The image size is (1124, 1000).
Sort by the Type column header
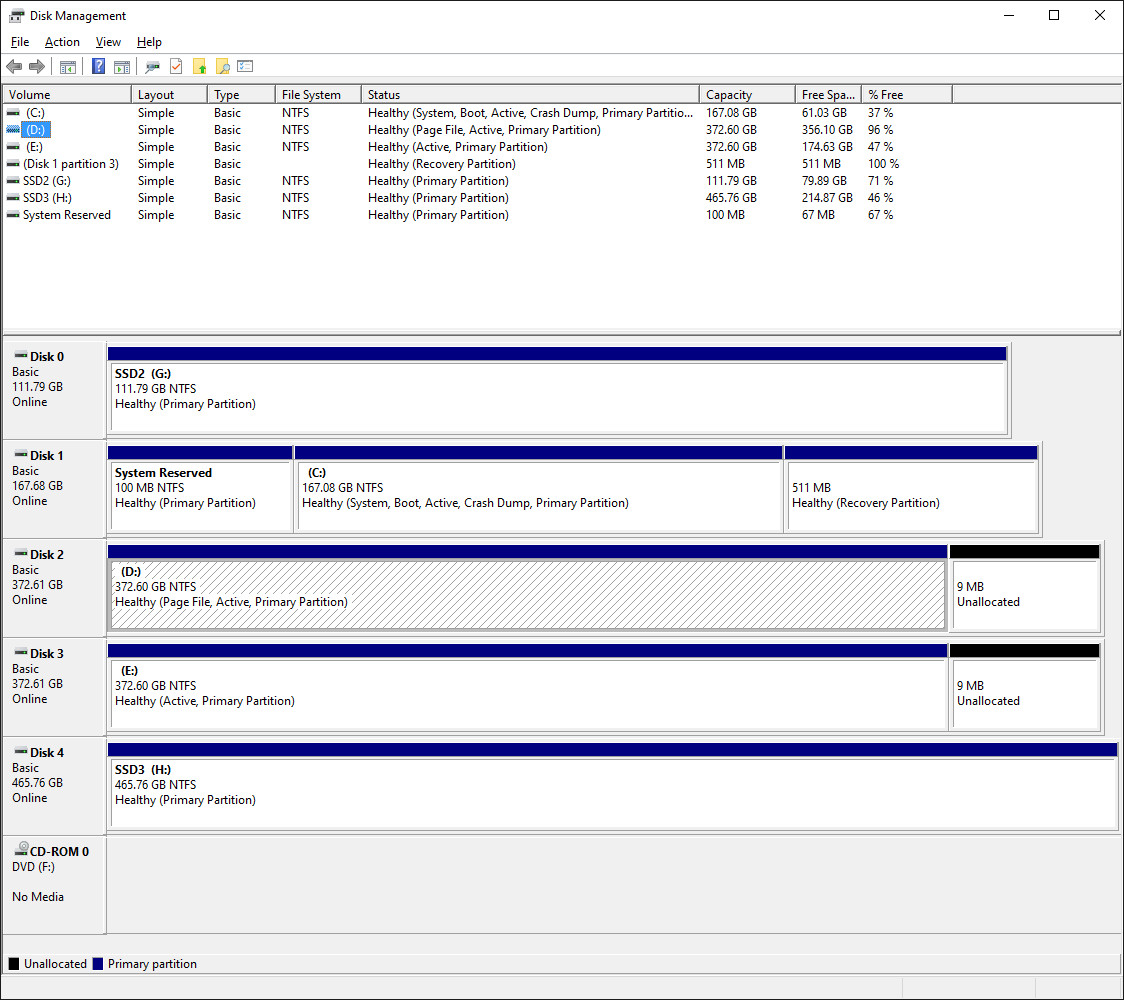[242, 95]
